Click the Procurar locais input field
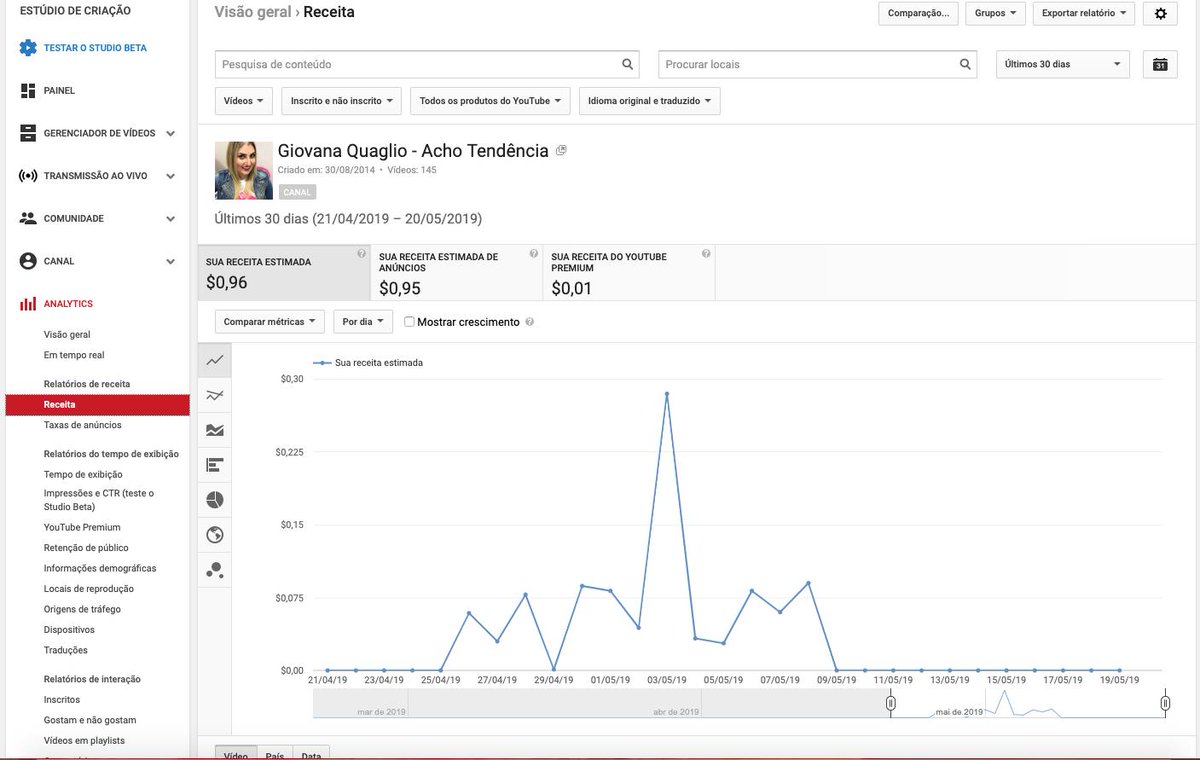Viewport: 1200px width, 760px height. (817, 64)
